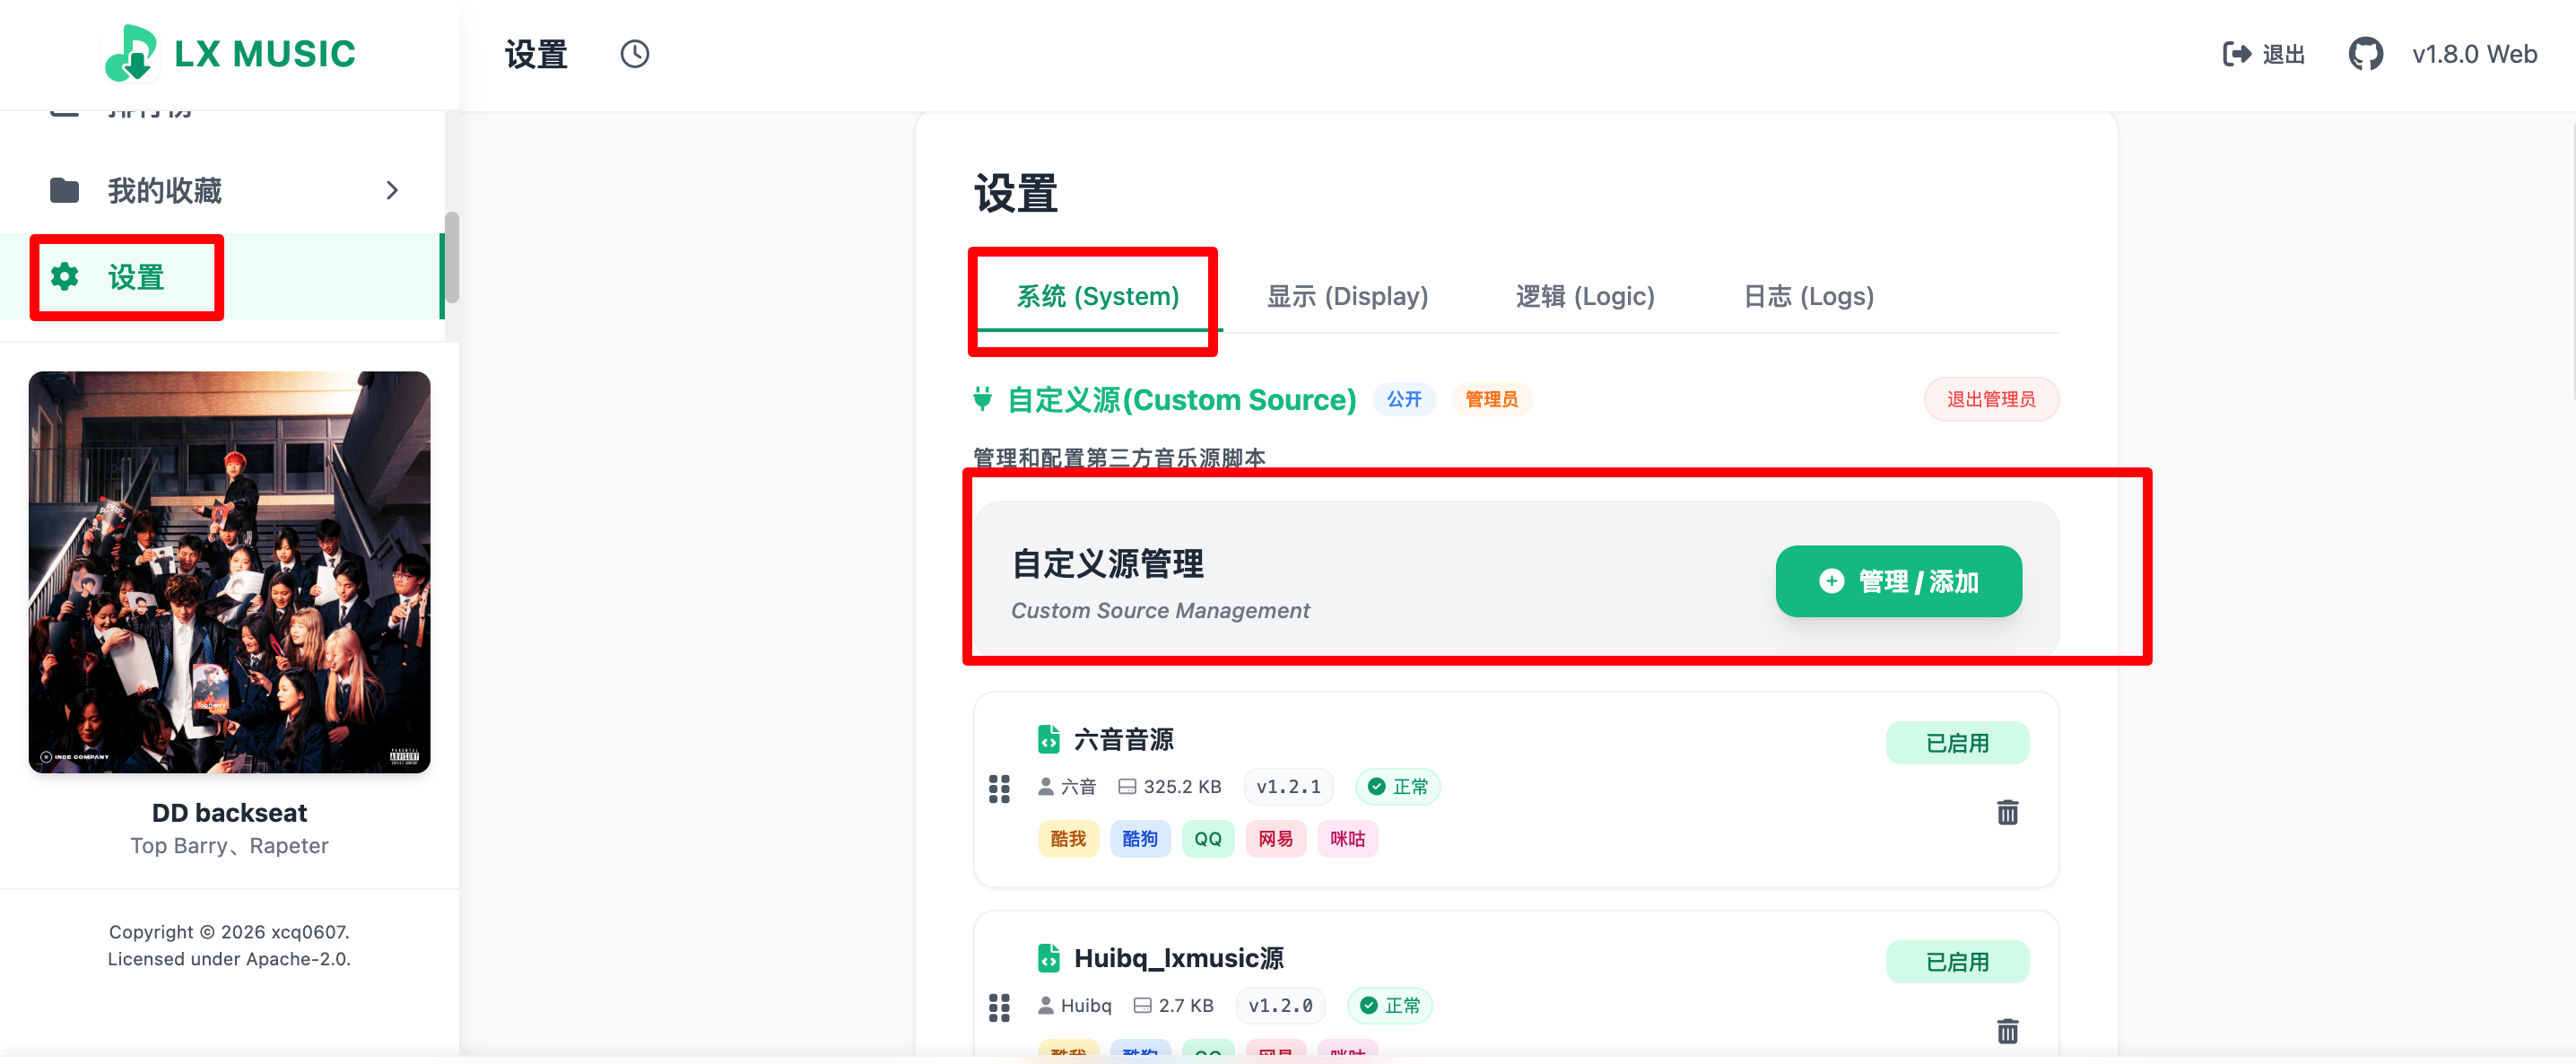Open 我的收藏 folder in sidebar
Screen dimensions: 2576x1064
165,190
